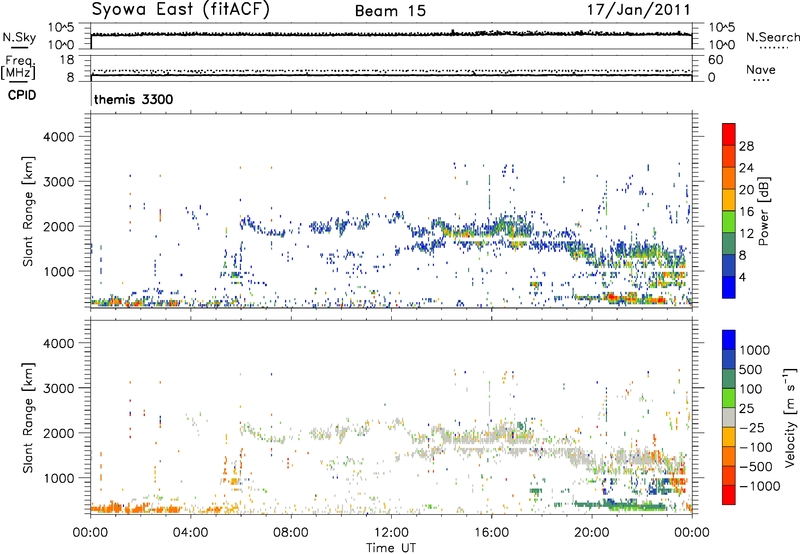Pick the light green 12–16 dB power segment
Viewport: 800px width, 554px height.
click(729, 222)
